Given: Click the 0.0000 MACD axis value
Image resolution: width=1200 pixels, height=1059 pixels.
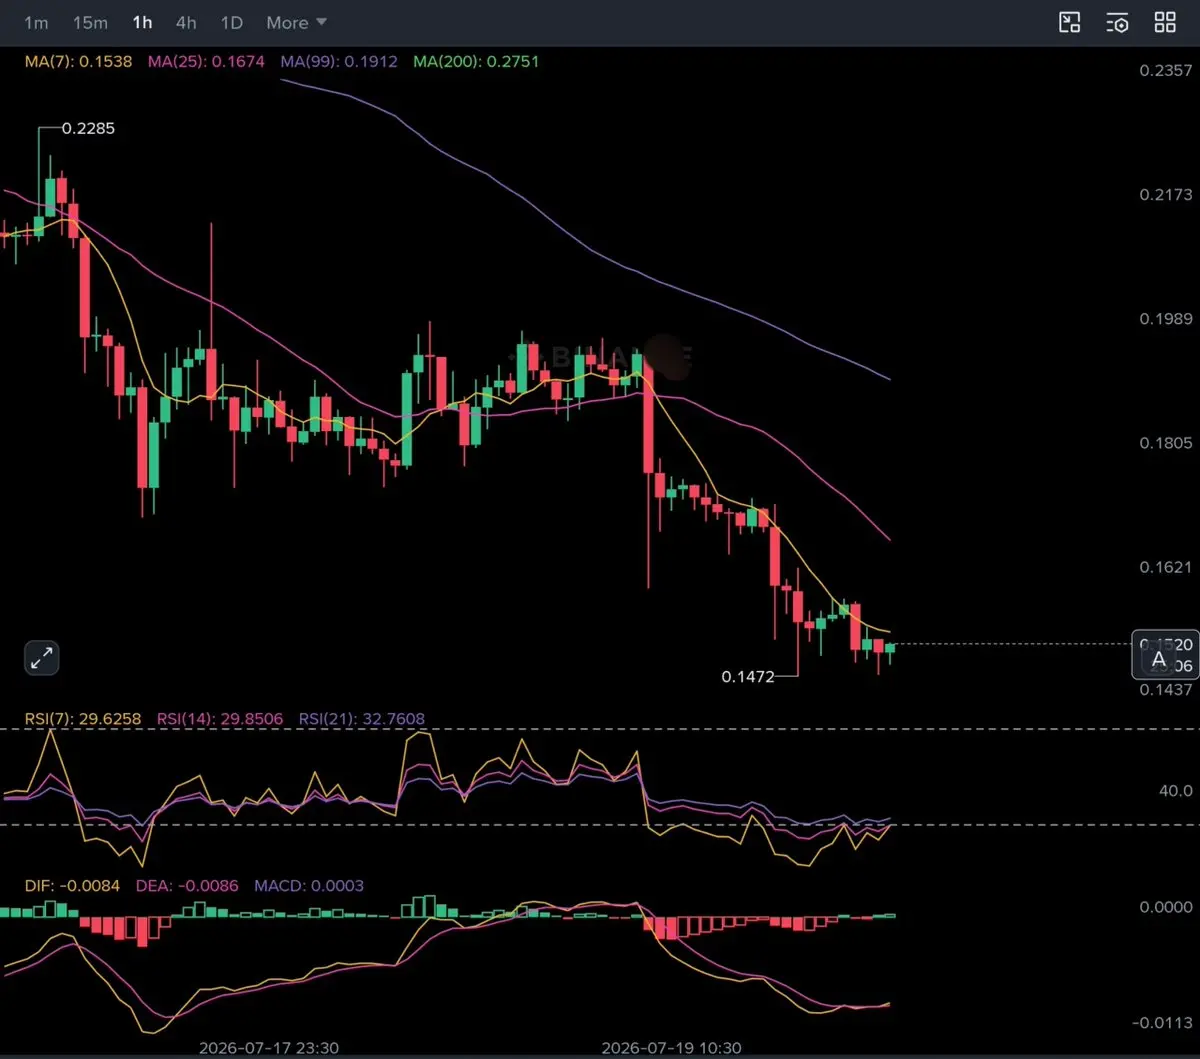Looking at the screenshot, I should [1166, 907].
